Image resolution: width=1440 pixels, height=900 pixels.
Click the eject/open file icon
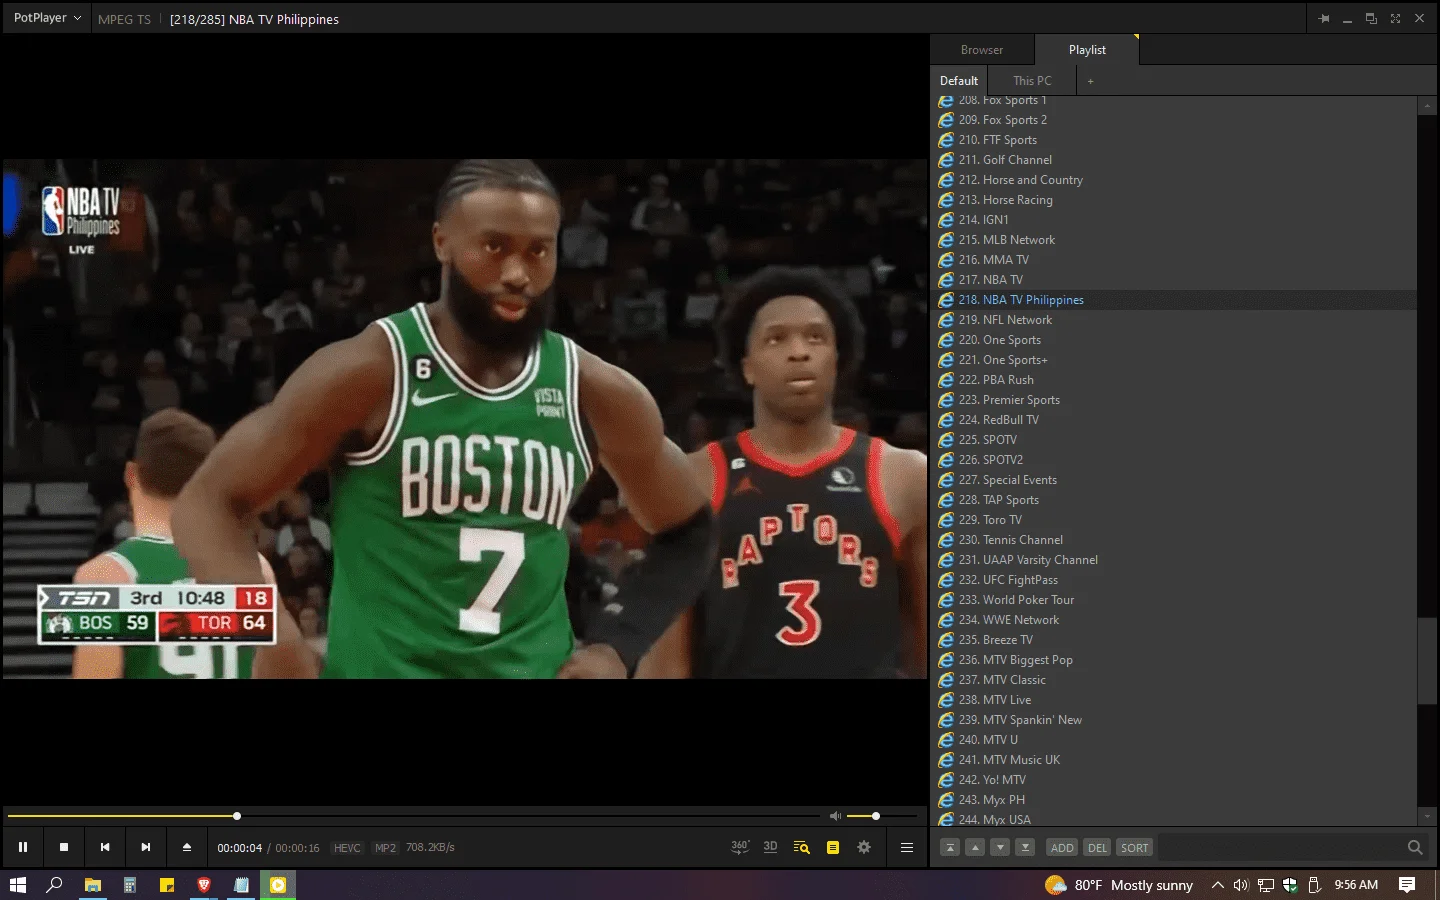point(187,847)
